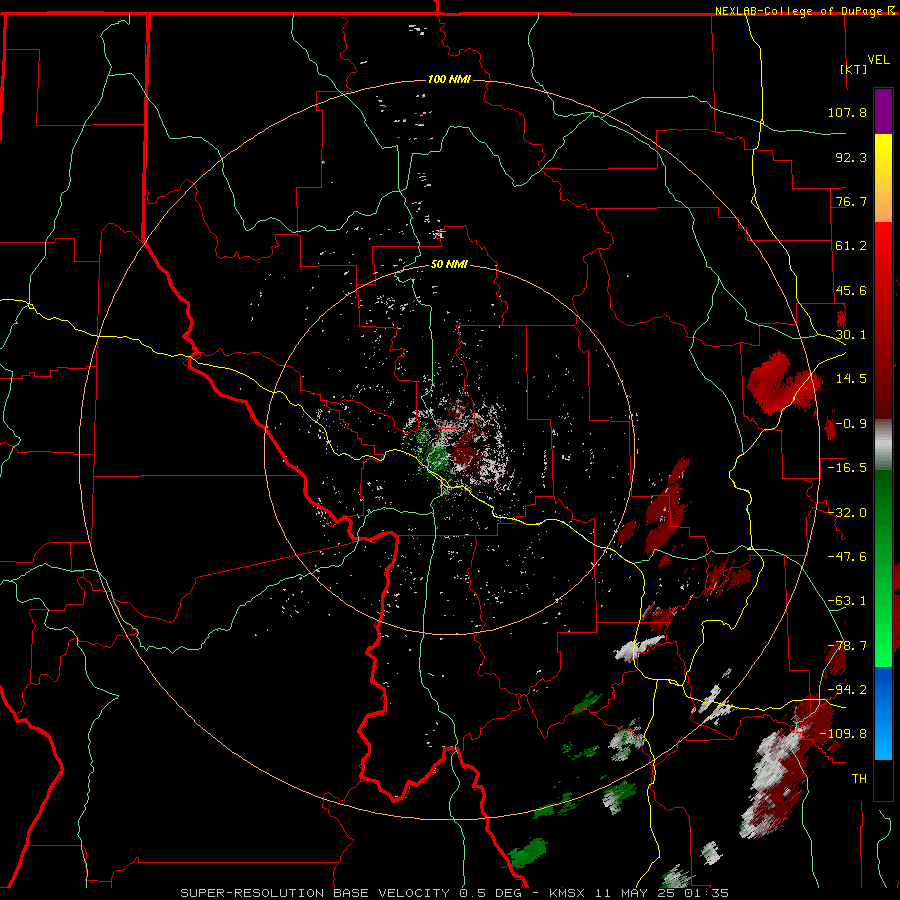Select the 61.2 scale value
Image resolution: width=900 pixels, height=900 pixels.
pyautogui.click(x=851, y=246)
